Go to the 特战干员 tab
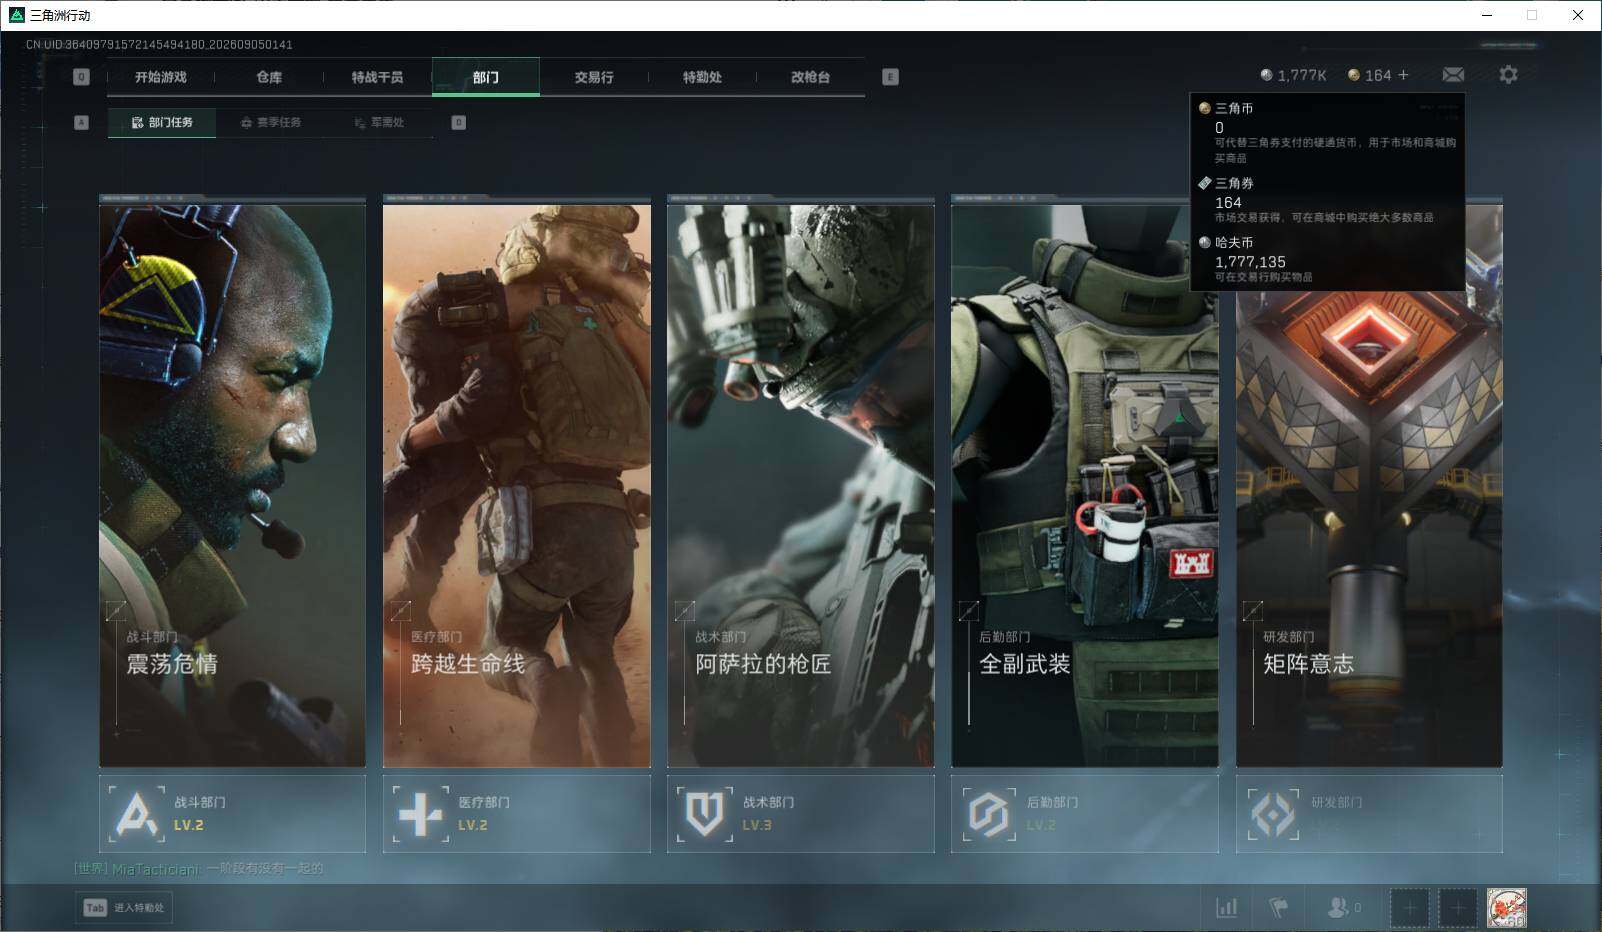 (377, 77)
